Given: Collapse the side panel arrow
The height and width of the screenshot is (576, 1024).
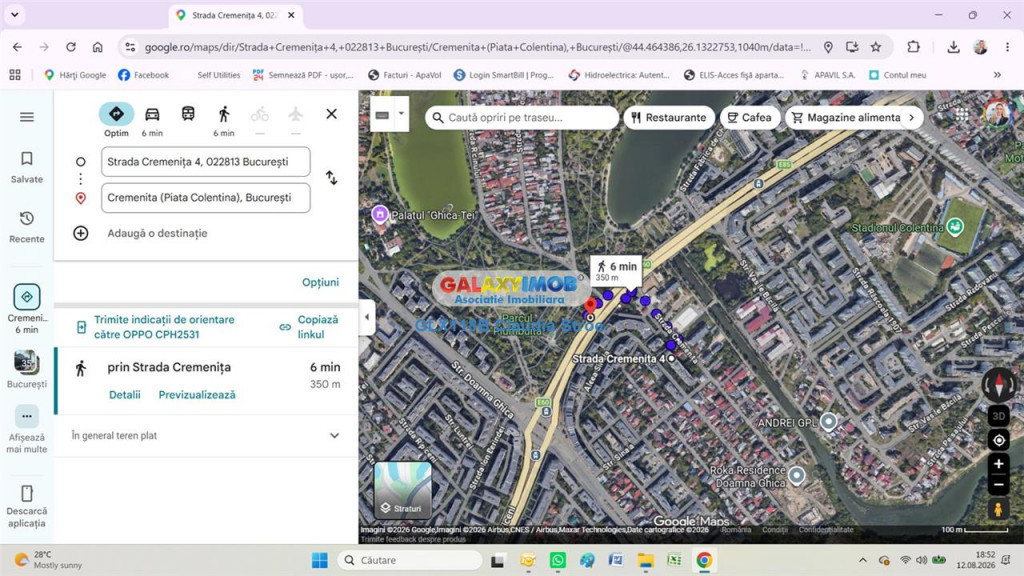Looking at the screenshot, I should click(x=366, y=317).
